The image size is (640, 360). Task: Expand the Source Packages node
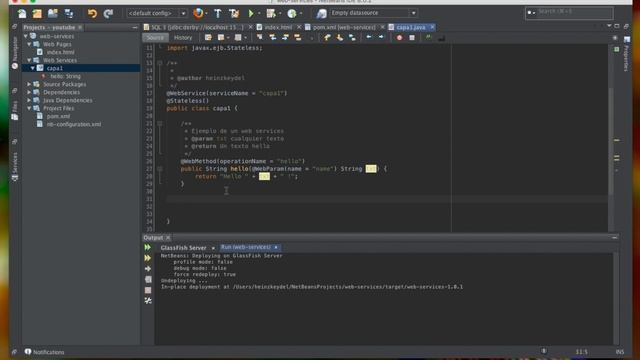point(29,84)
